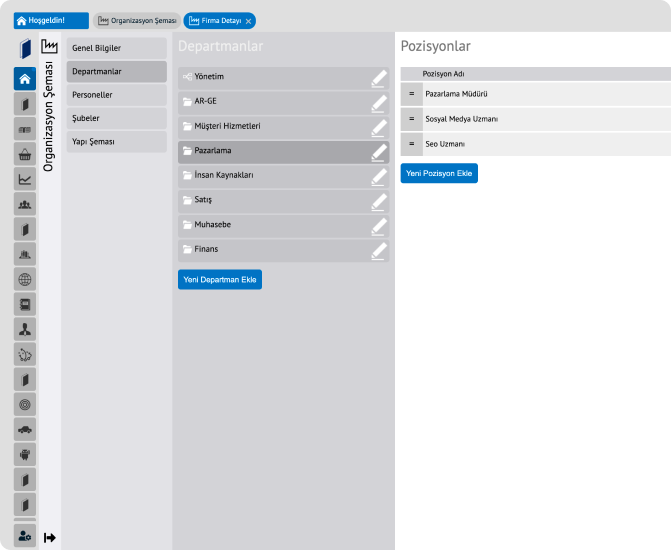Screen dimensions: 671x550
Task: Click the expand panel arrow icon
Action: (x=50, y=538)
